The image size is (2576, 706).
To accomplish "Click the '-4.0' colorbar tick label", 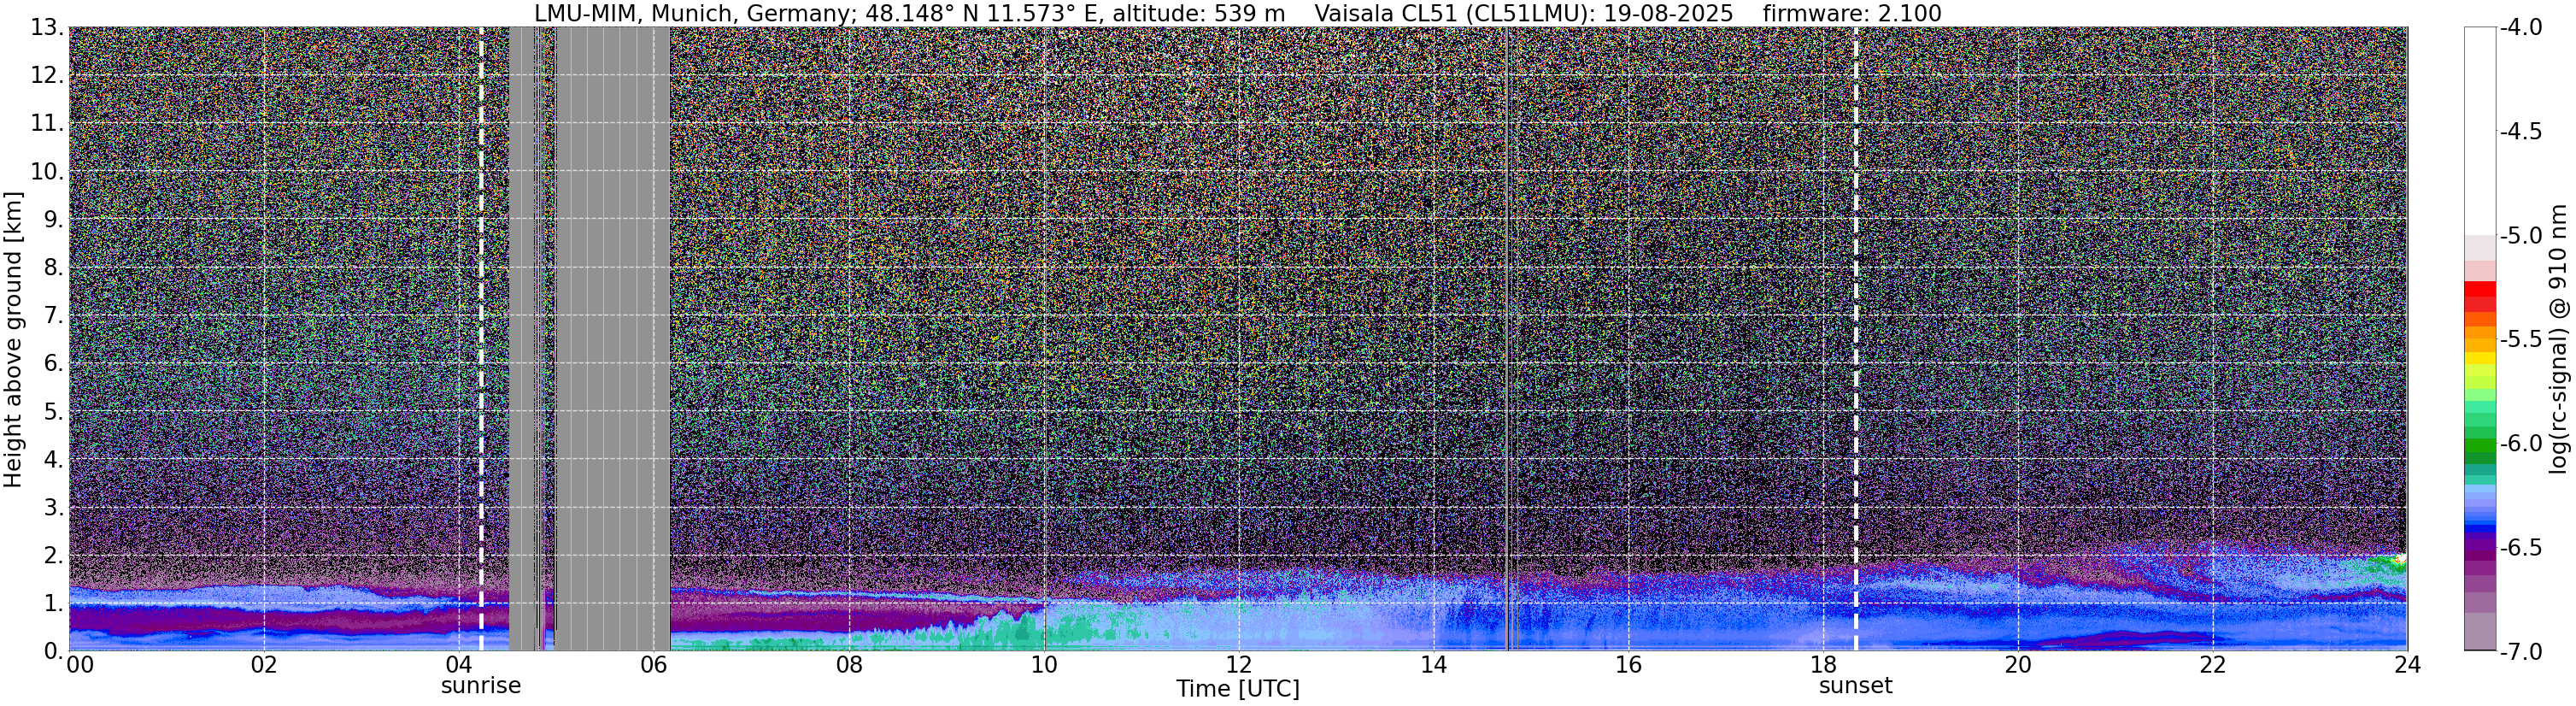I will click(x=2521, y=27).
